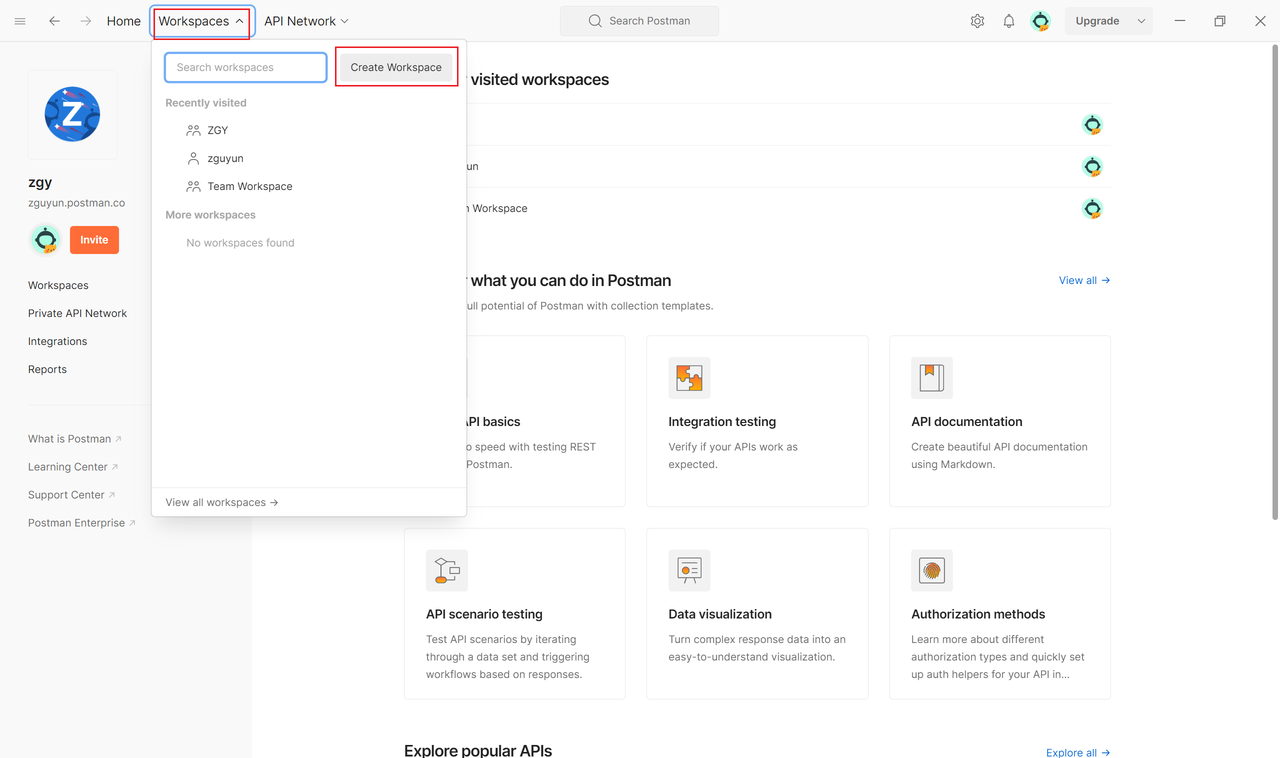Open Private API Network in the sidebar
Screen dimensions: 1280x758
[77, 313]
